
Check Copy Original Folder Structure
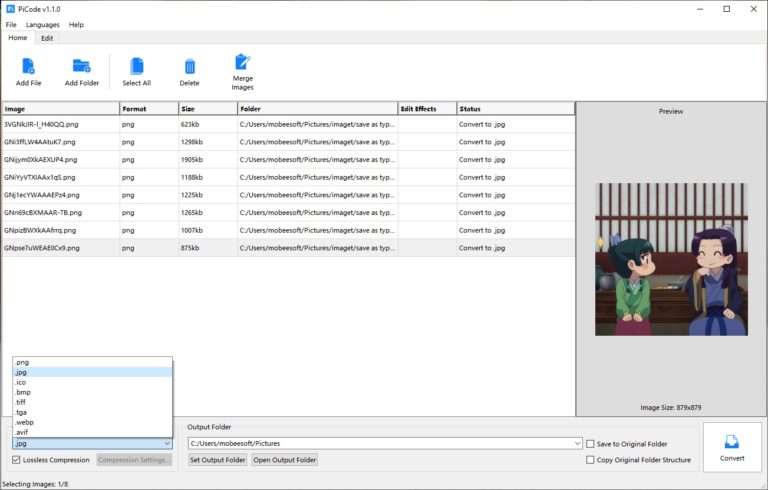(590, 460)
